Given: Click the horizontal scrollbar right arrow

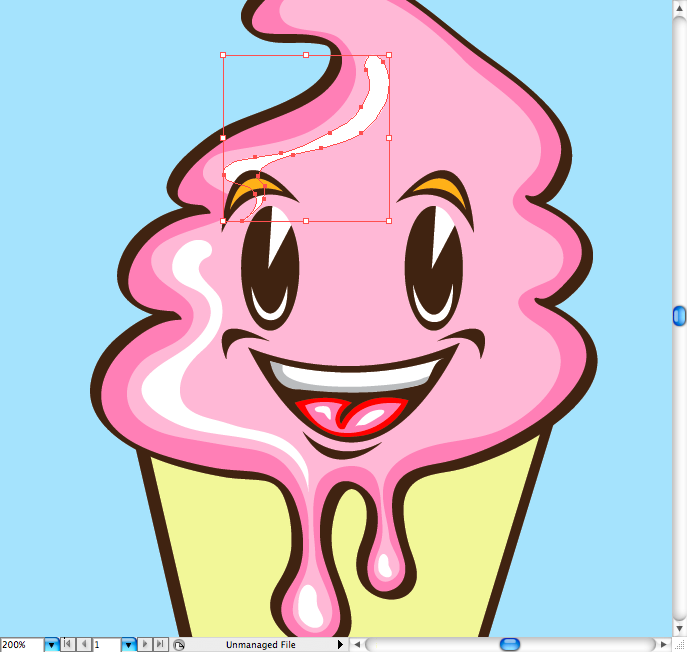Looking at the screenshot, I should tap(663, 645).
